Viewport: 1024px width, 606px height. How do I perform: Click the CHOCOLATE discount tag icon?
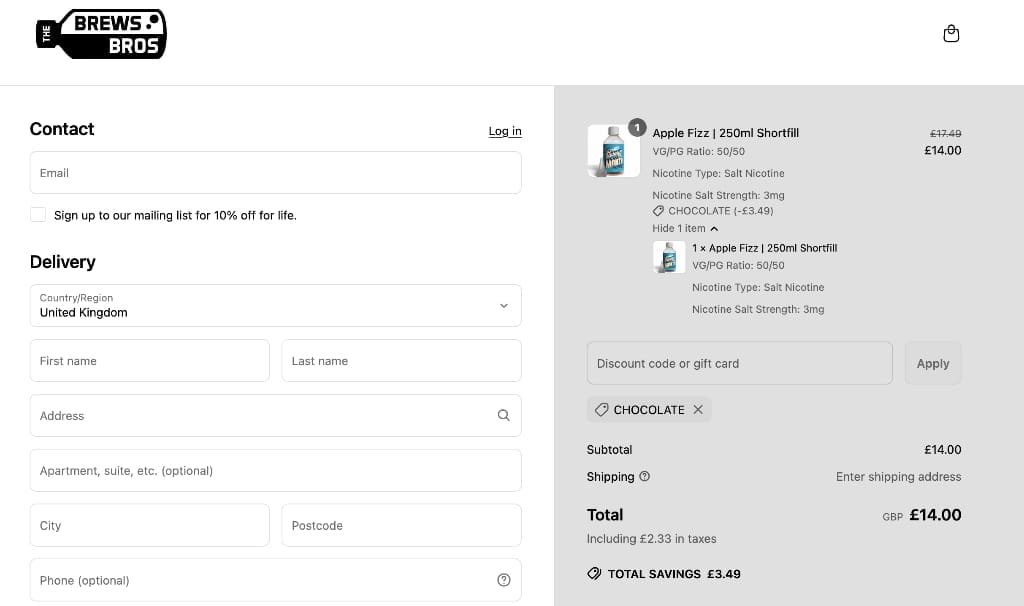tap(601, 409)
